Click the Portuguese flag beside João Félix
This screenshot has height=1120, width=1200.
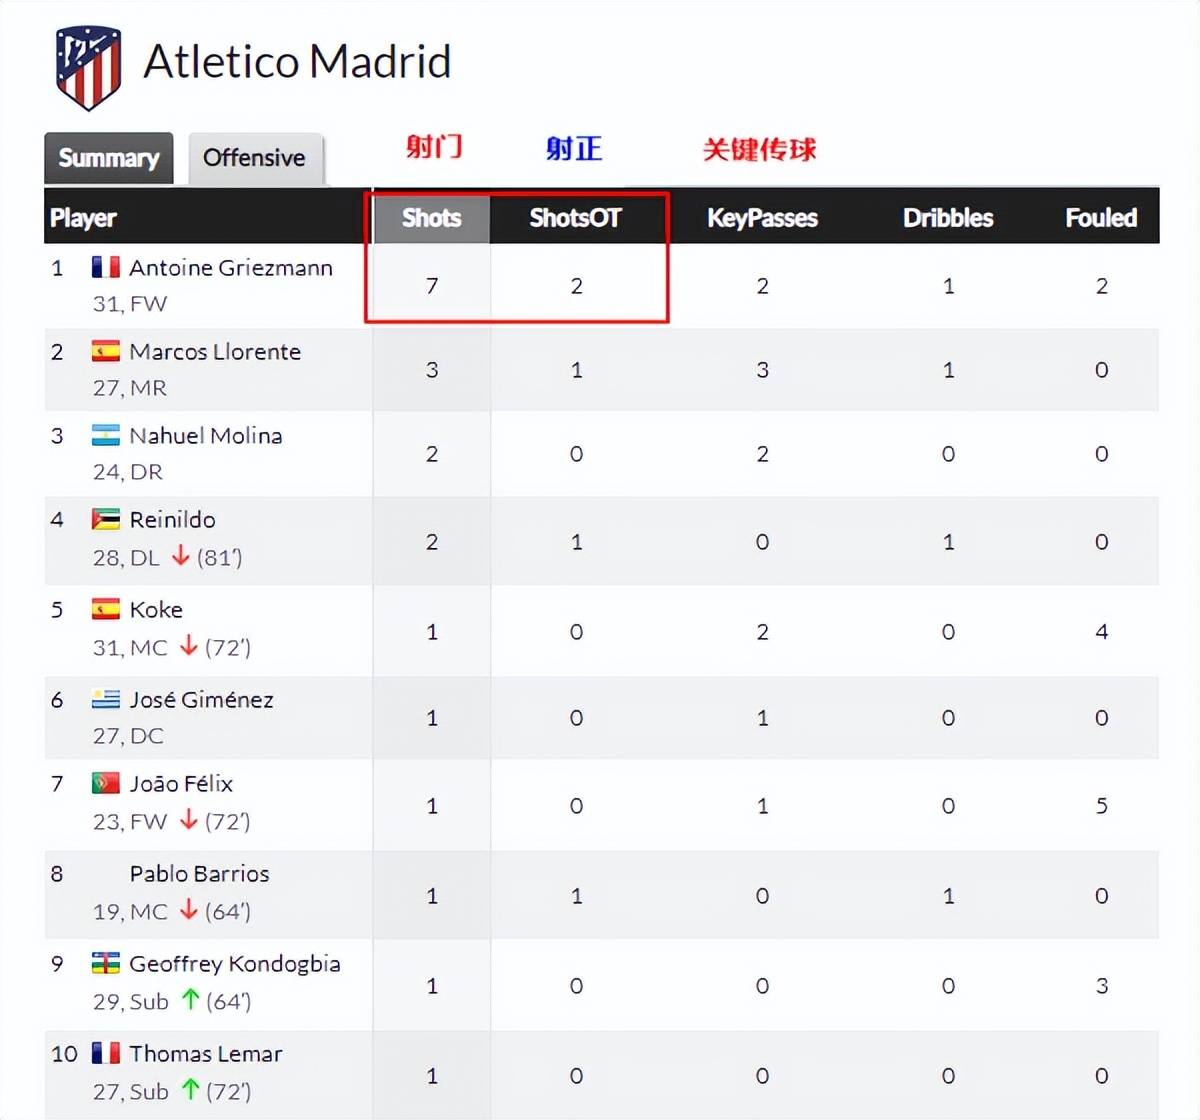pos(106,783)
